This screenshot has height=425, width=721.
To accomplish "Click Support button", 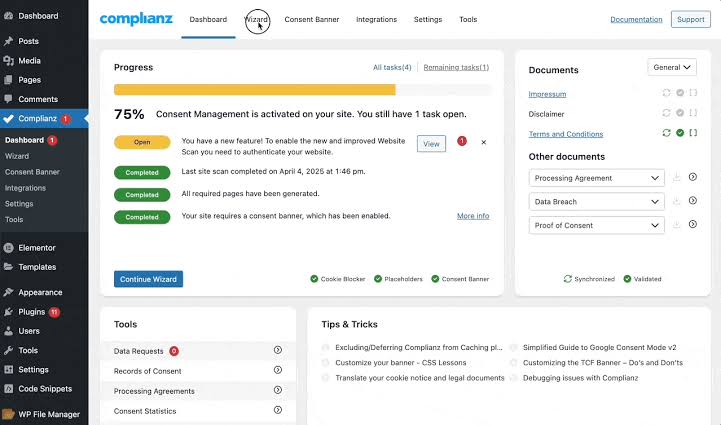I will coord(691,19).
